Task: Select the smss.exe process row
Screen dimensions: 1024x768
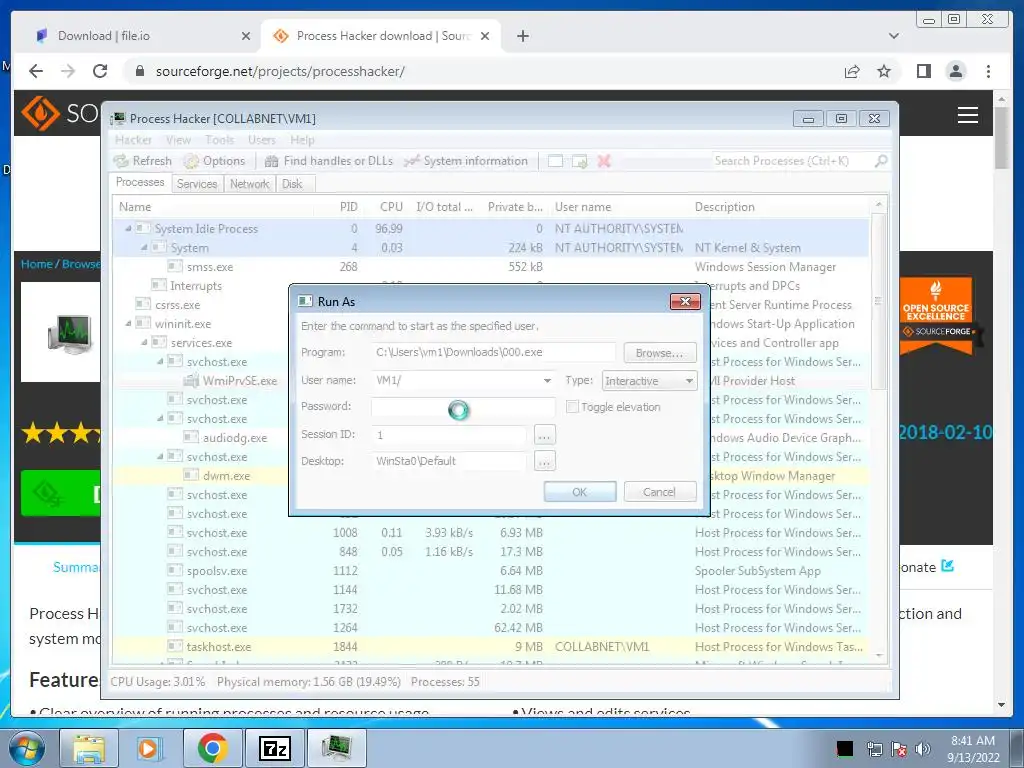Action: [490, 266]
